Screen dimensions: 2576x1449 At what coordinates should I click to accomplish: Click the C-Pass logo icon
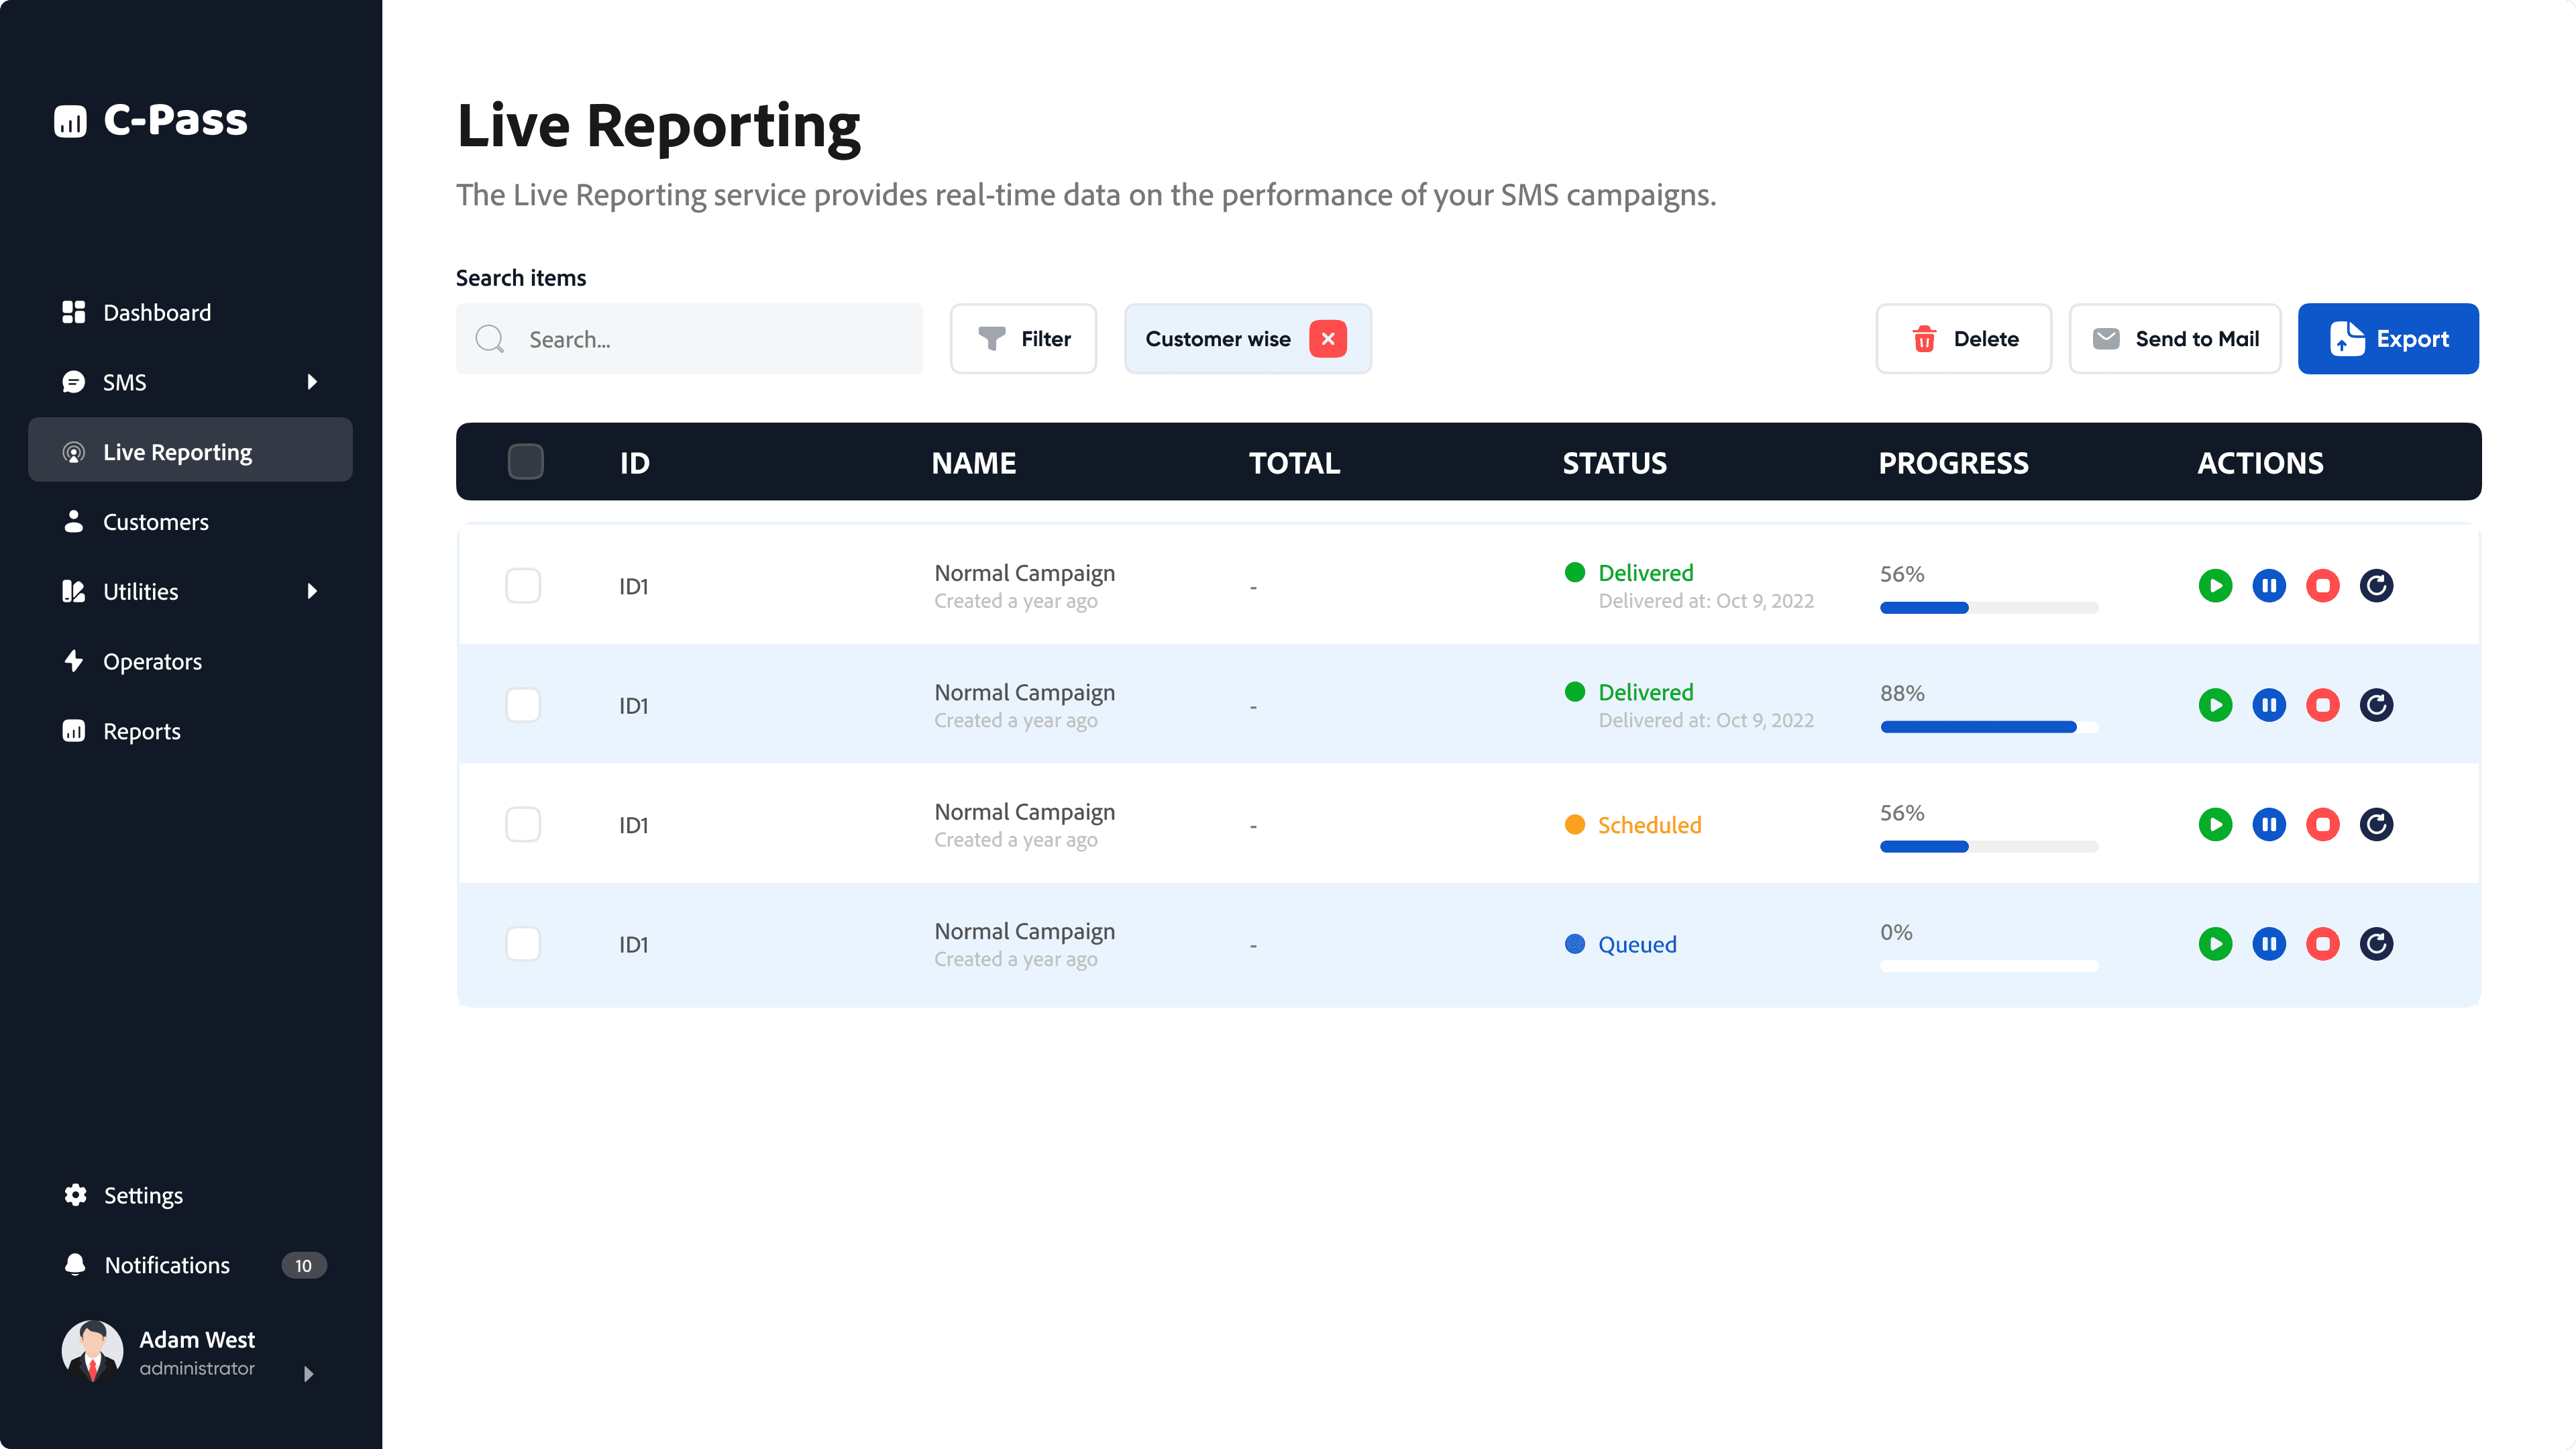point(70,121)
